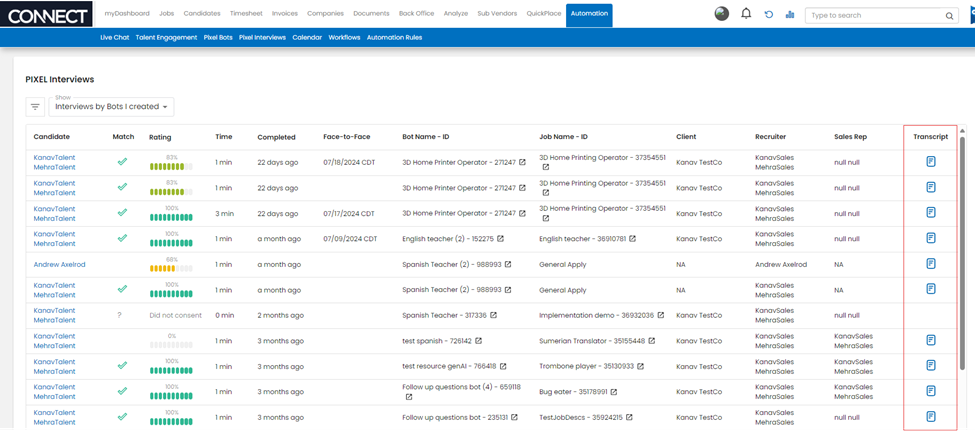View transcript for test spanish bot row
The width and height of the screenshot is (975, 431).
931,340
